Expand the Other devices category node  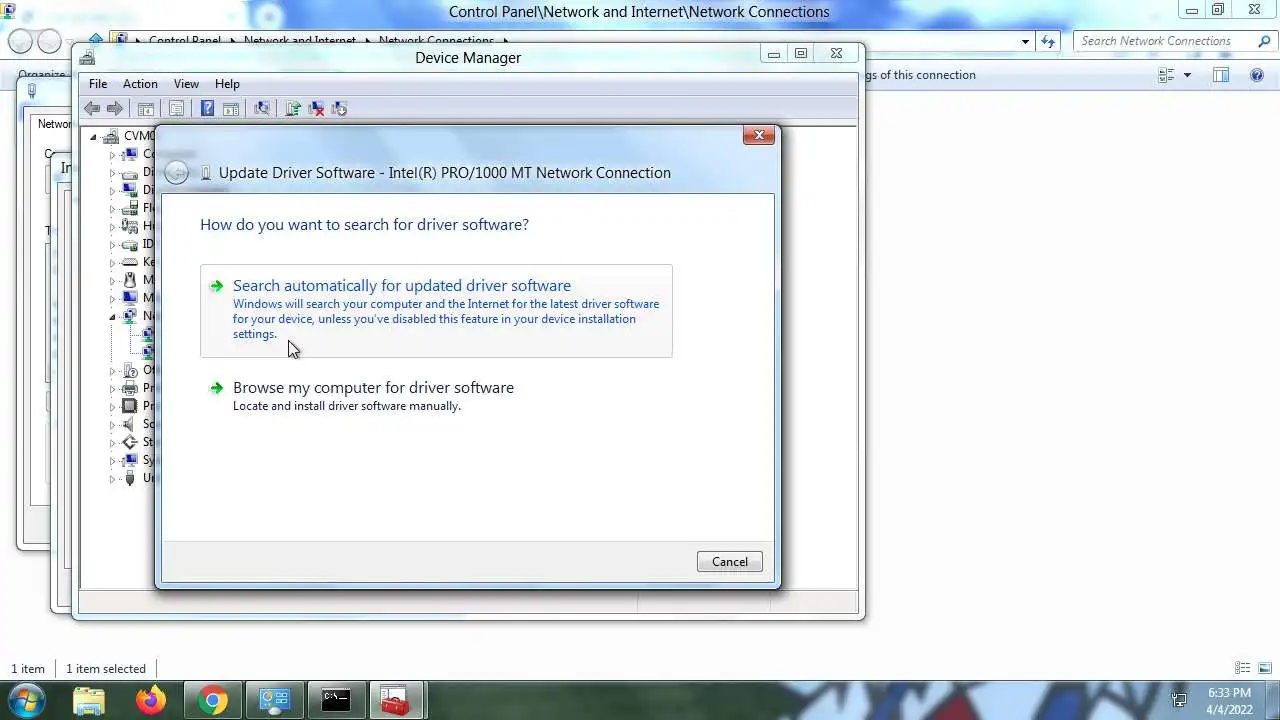(x=112, y=371)
